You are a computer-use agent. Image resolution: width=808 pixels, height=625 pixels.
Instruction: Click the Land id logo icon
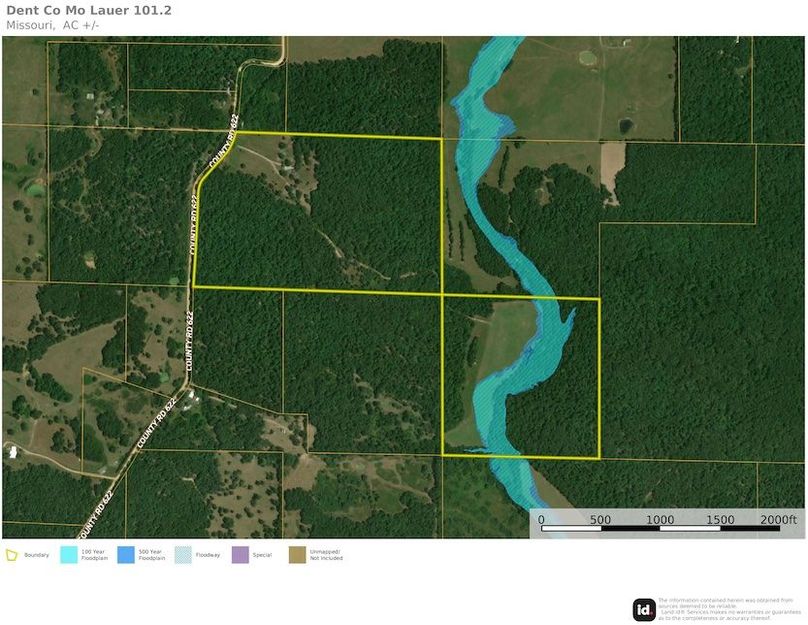click(644, 609)
